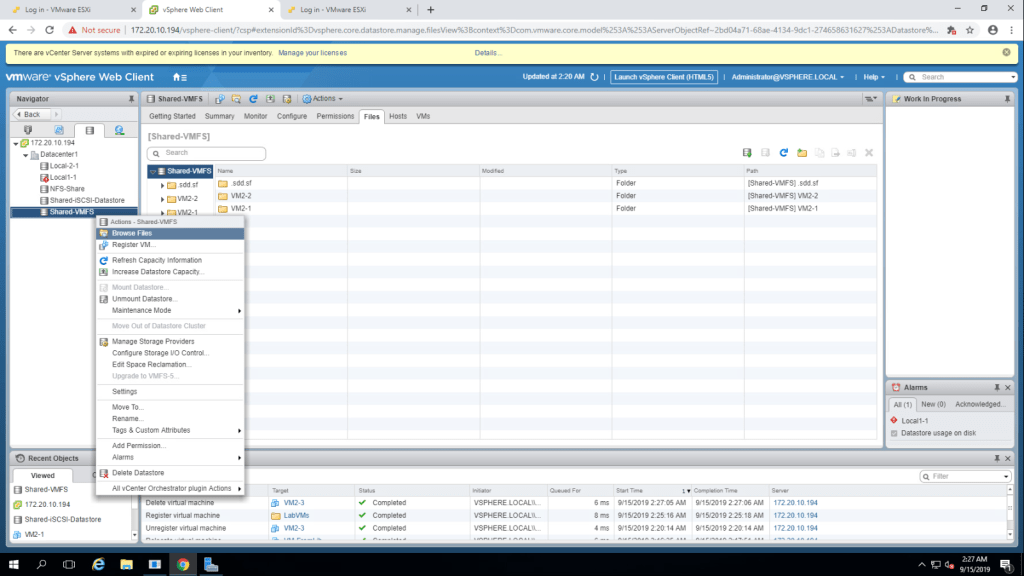Click the Manage your licenses link

click(x=312, y=52)
